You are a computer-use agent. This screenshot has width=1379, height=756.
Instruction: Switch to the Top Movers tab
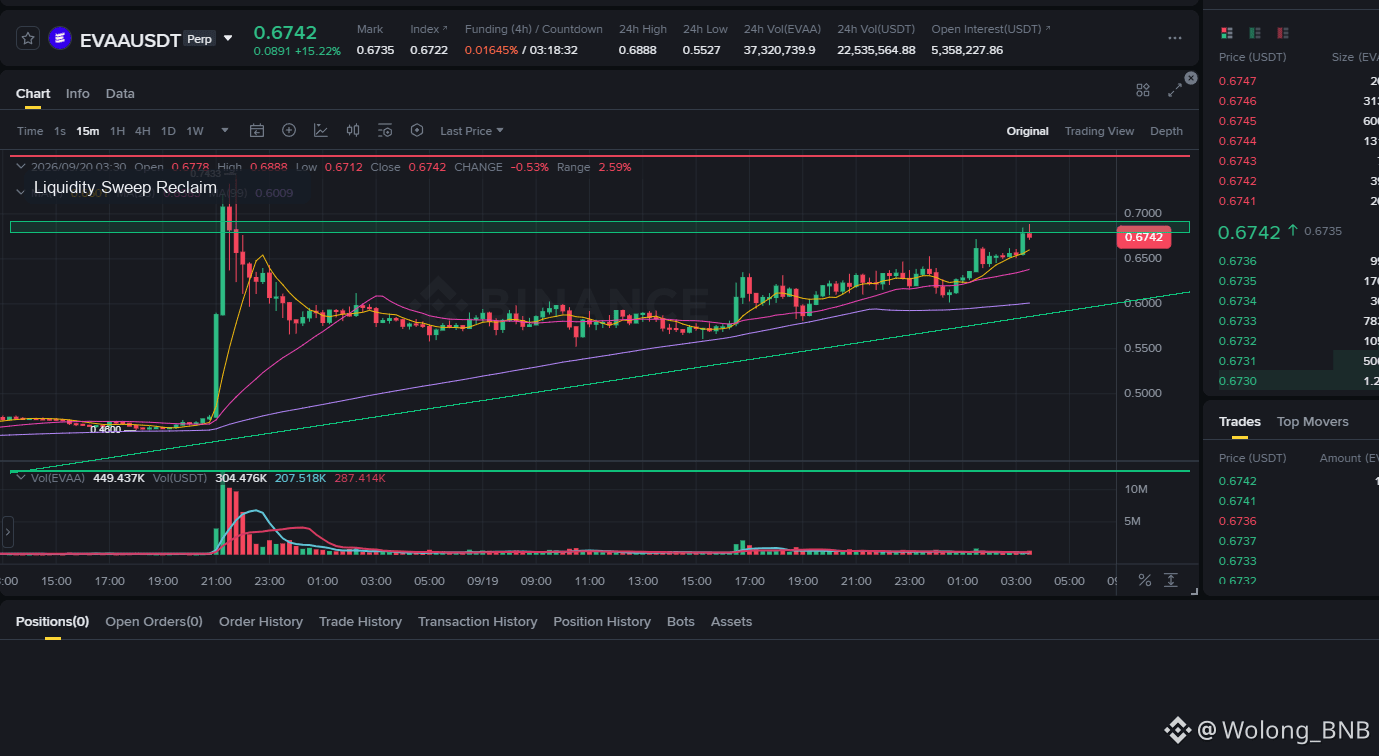[1312, 421]
